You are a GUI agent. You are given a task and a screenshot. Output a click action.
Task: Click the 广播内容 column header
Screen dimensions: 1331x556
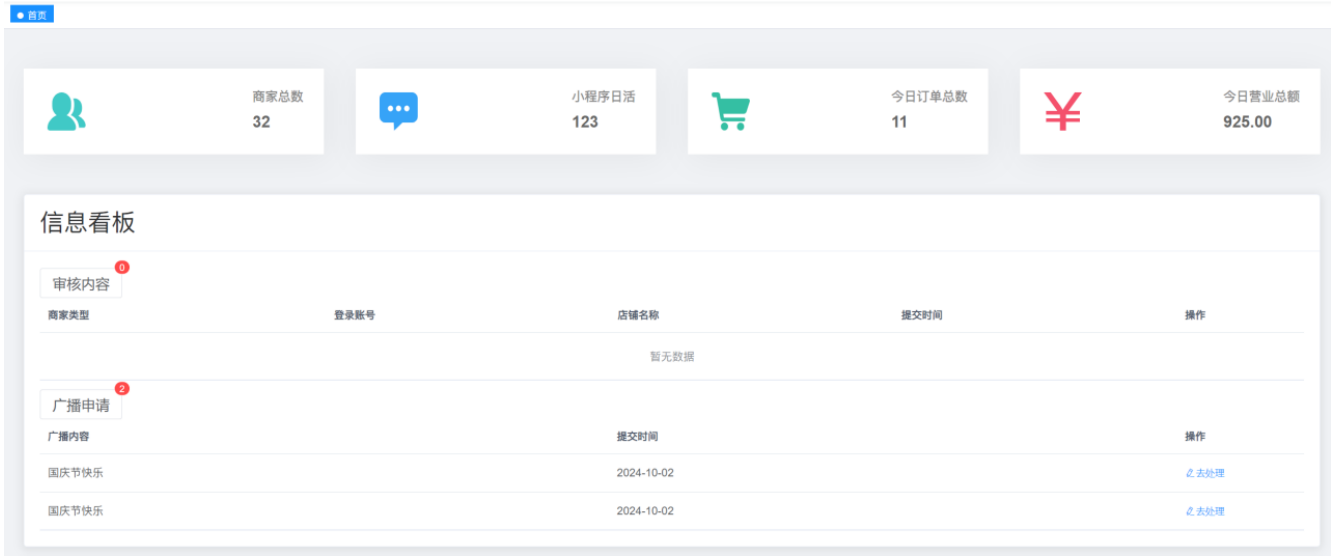[x=68, y=436]
